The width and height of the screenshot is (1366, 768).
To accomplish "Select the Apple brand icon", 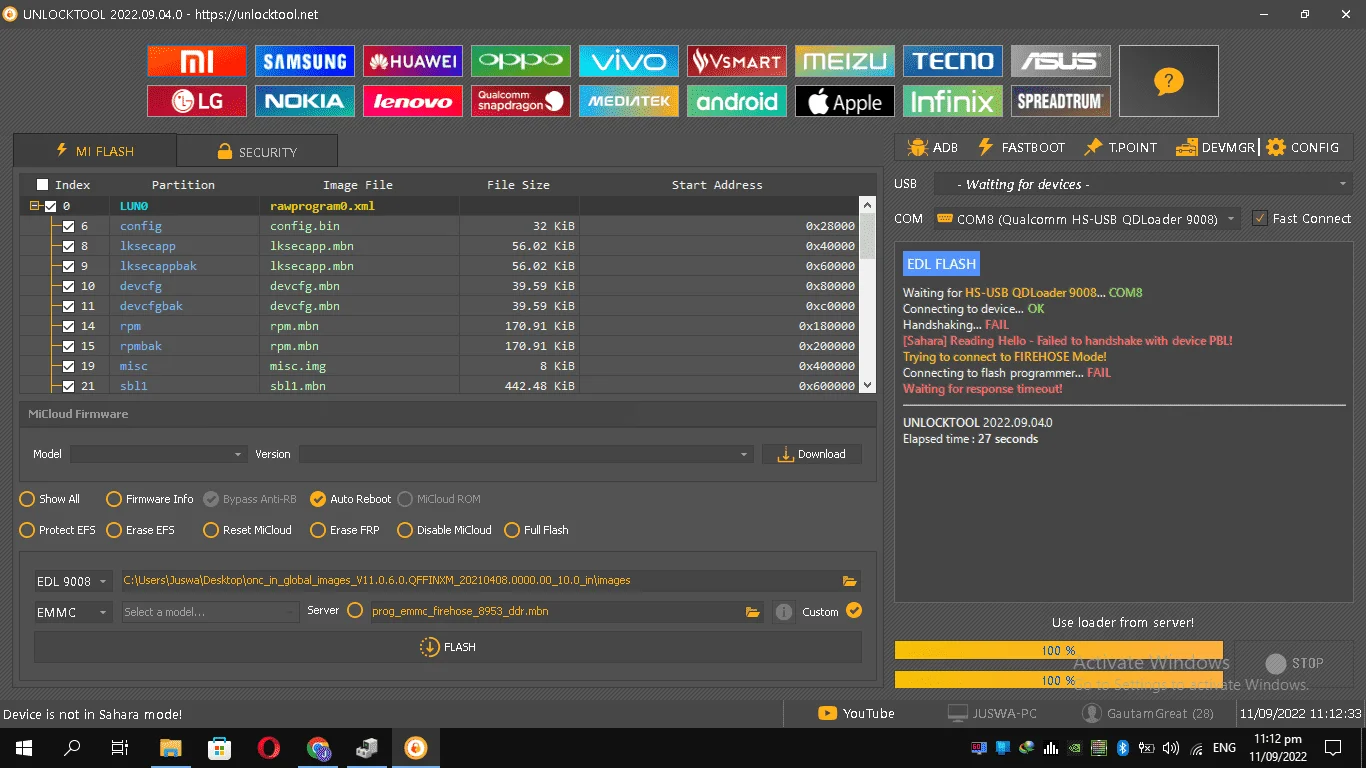I will (x=845, y=101).
